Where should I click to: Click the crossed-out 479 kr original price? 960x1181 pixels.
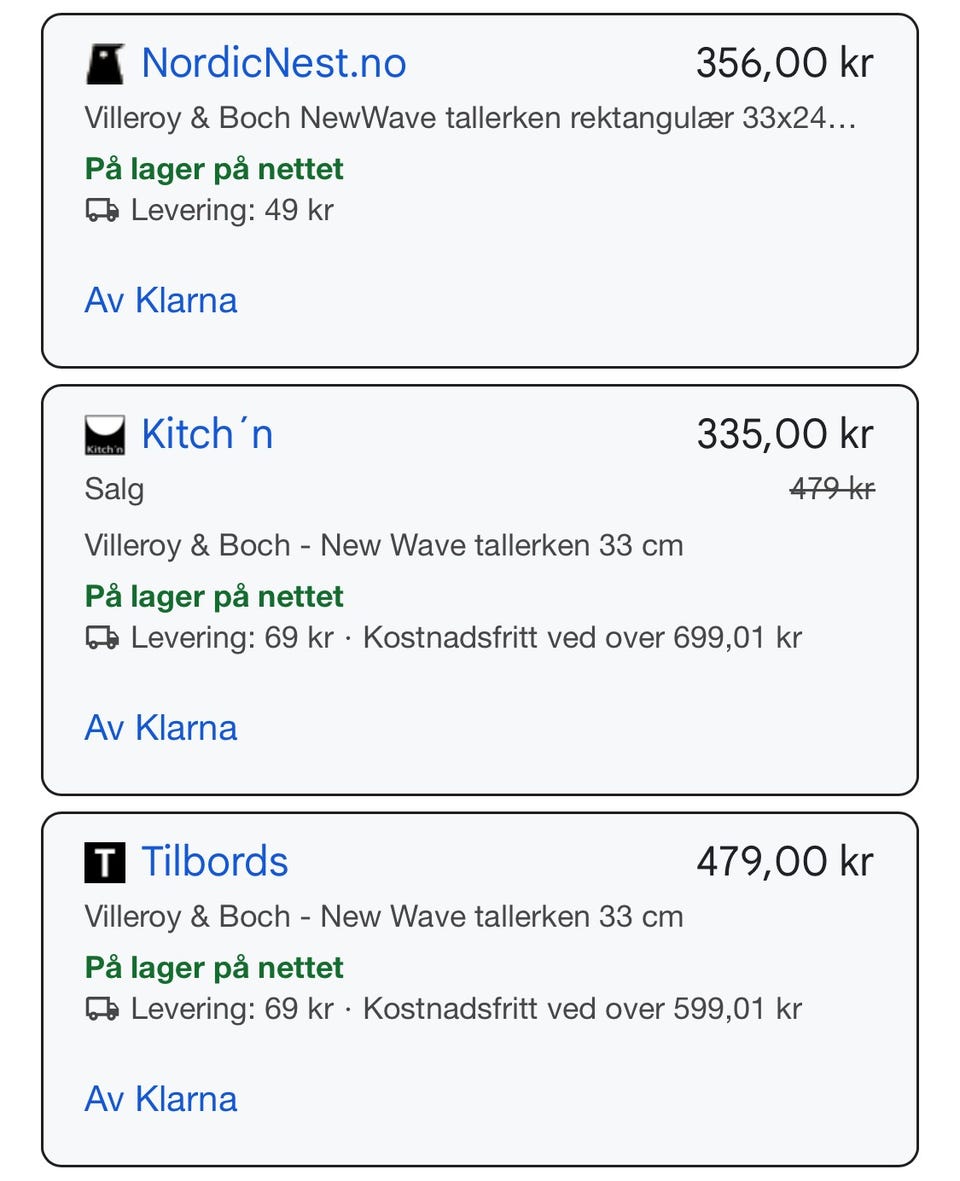831,490
